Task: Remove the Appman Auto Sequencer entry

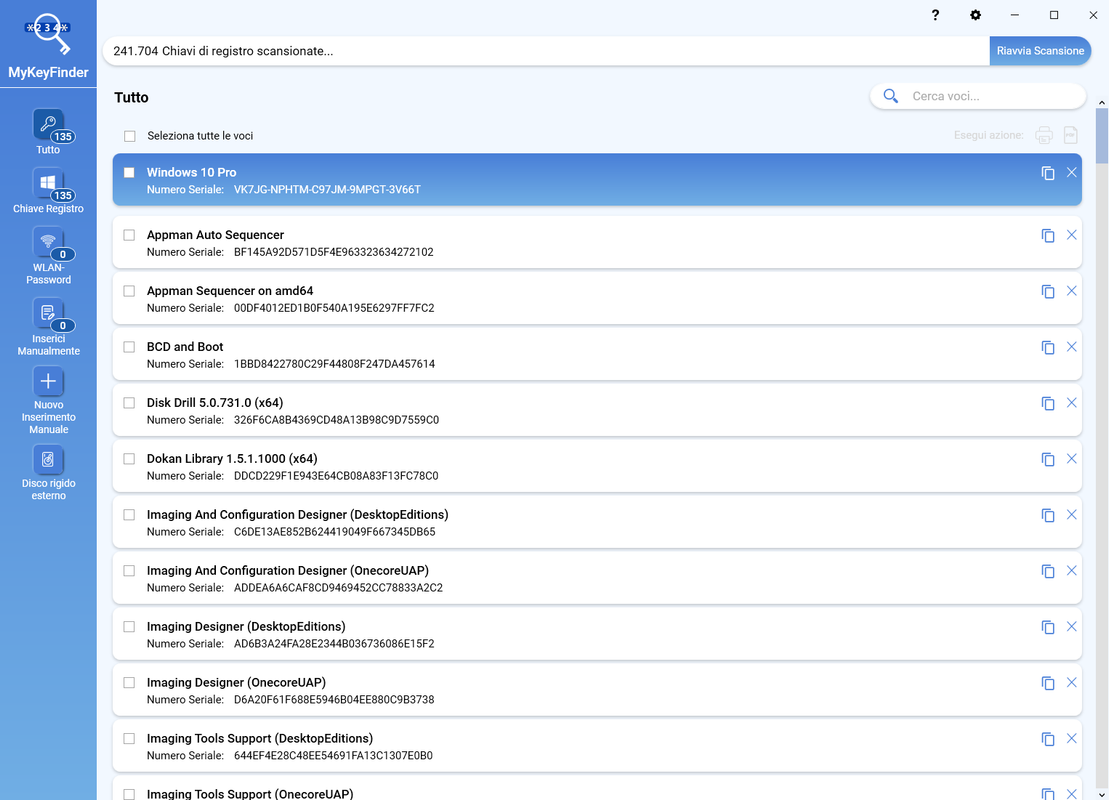Action: coord(1072,235)
